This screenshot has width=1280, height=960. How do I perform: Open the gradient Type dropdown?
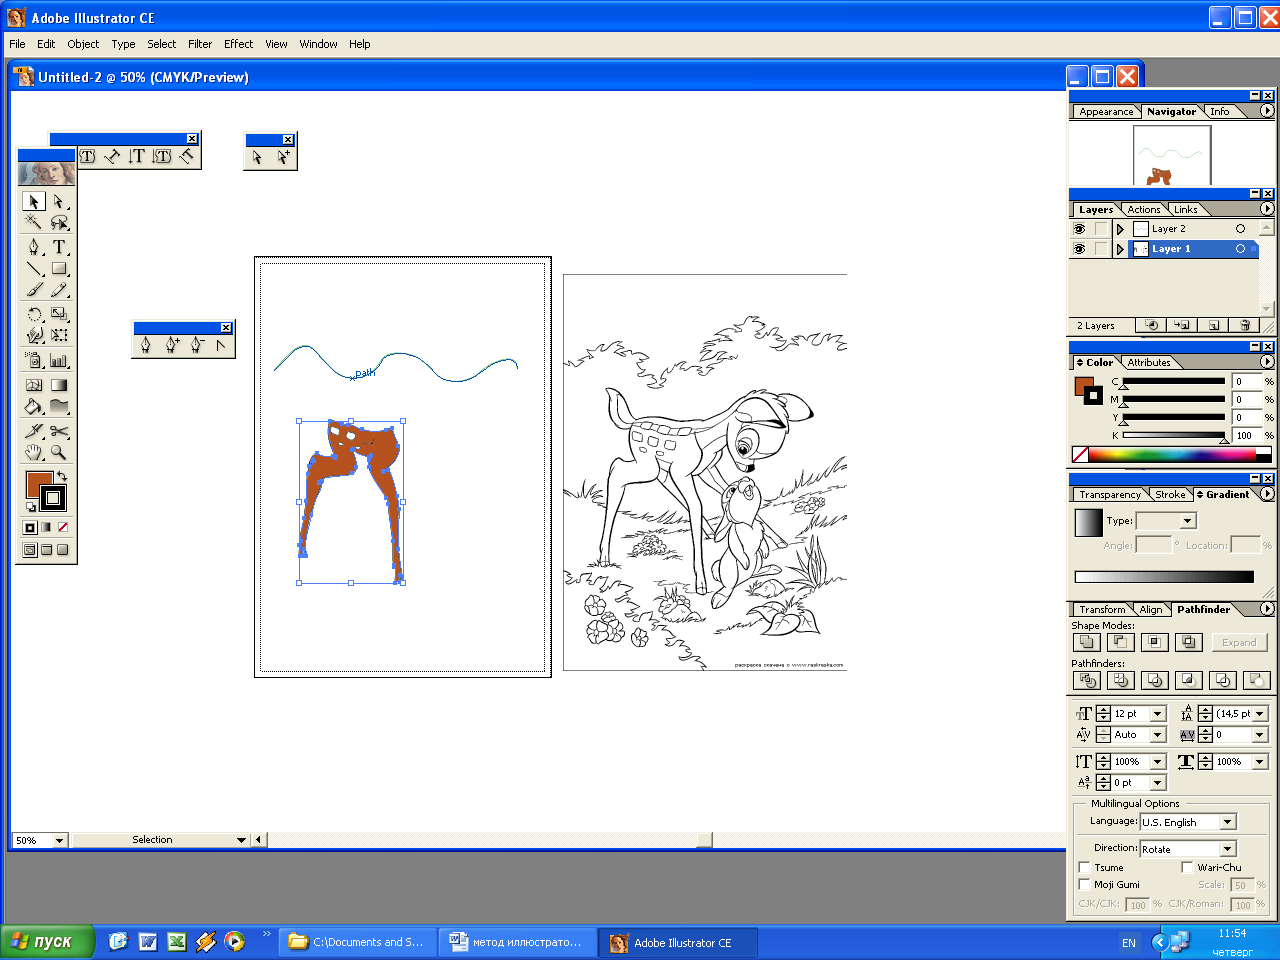pos(1188,521)
